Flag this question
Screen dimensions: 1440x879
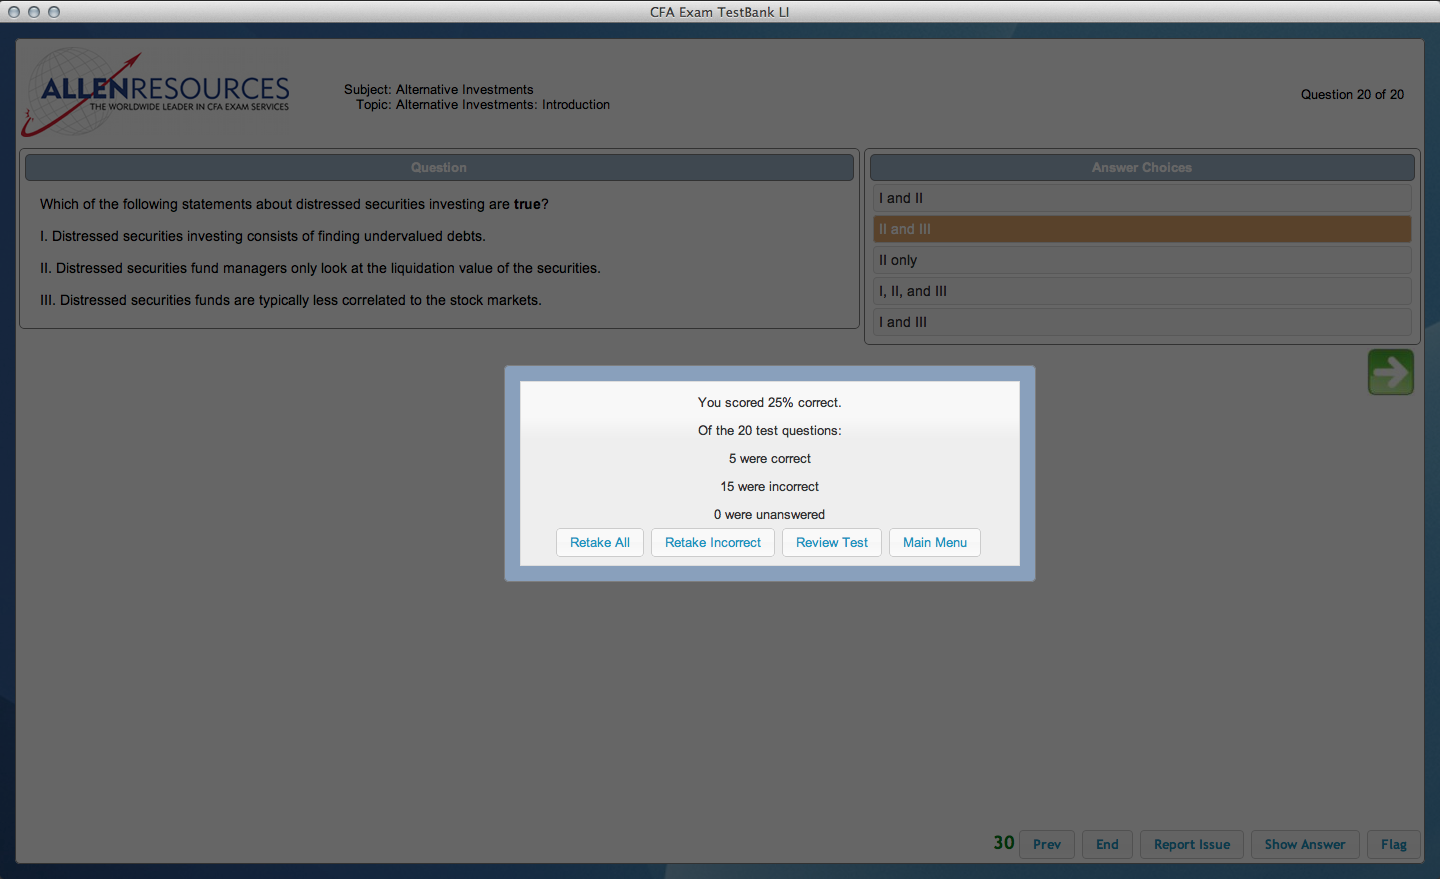point(1393,844)
